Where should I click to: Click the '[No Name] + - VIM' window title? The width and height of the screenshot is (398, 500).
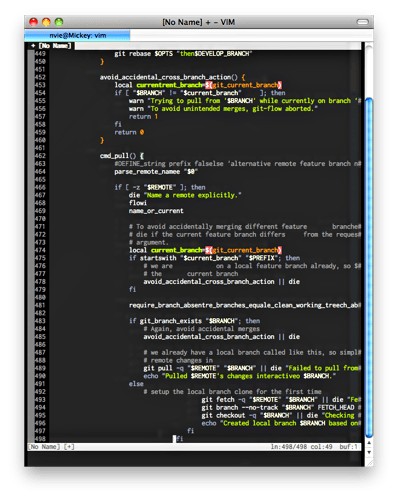tap(199, 22)
